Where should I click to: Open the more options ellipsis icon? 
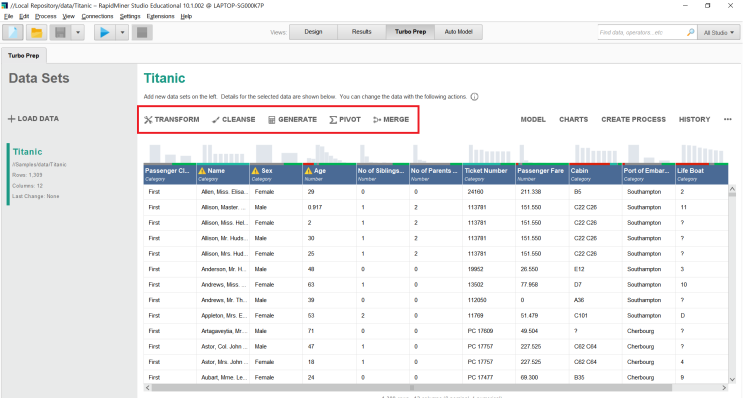728,119
